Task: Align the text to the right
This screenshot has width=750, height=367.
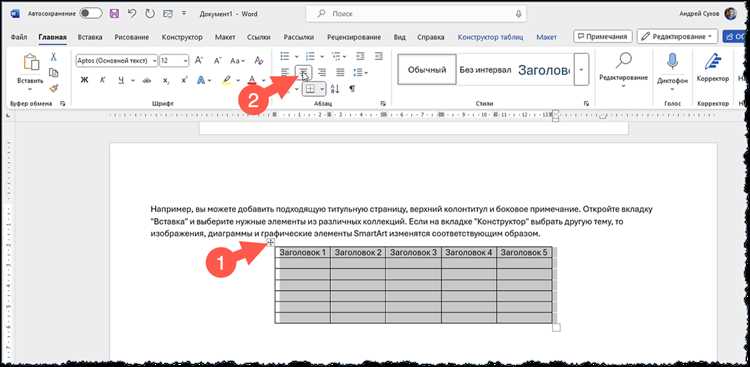Action: (x=322, y=72)
